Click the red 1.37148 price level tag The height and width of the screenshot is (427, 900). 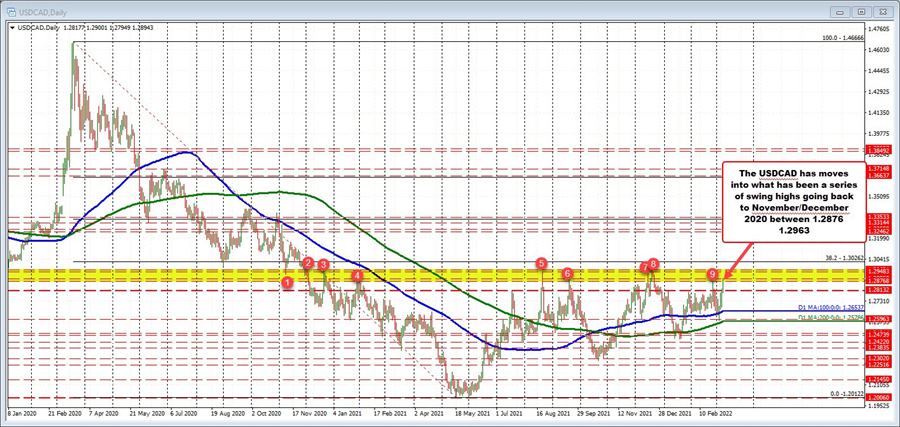tap(878, 168)
